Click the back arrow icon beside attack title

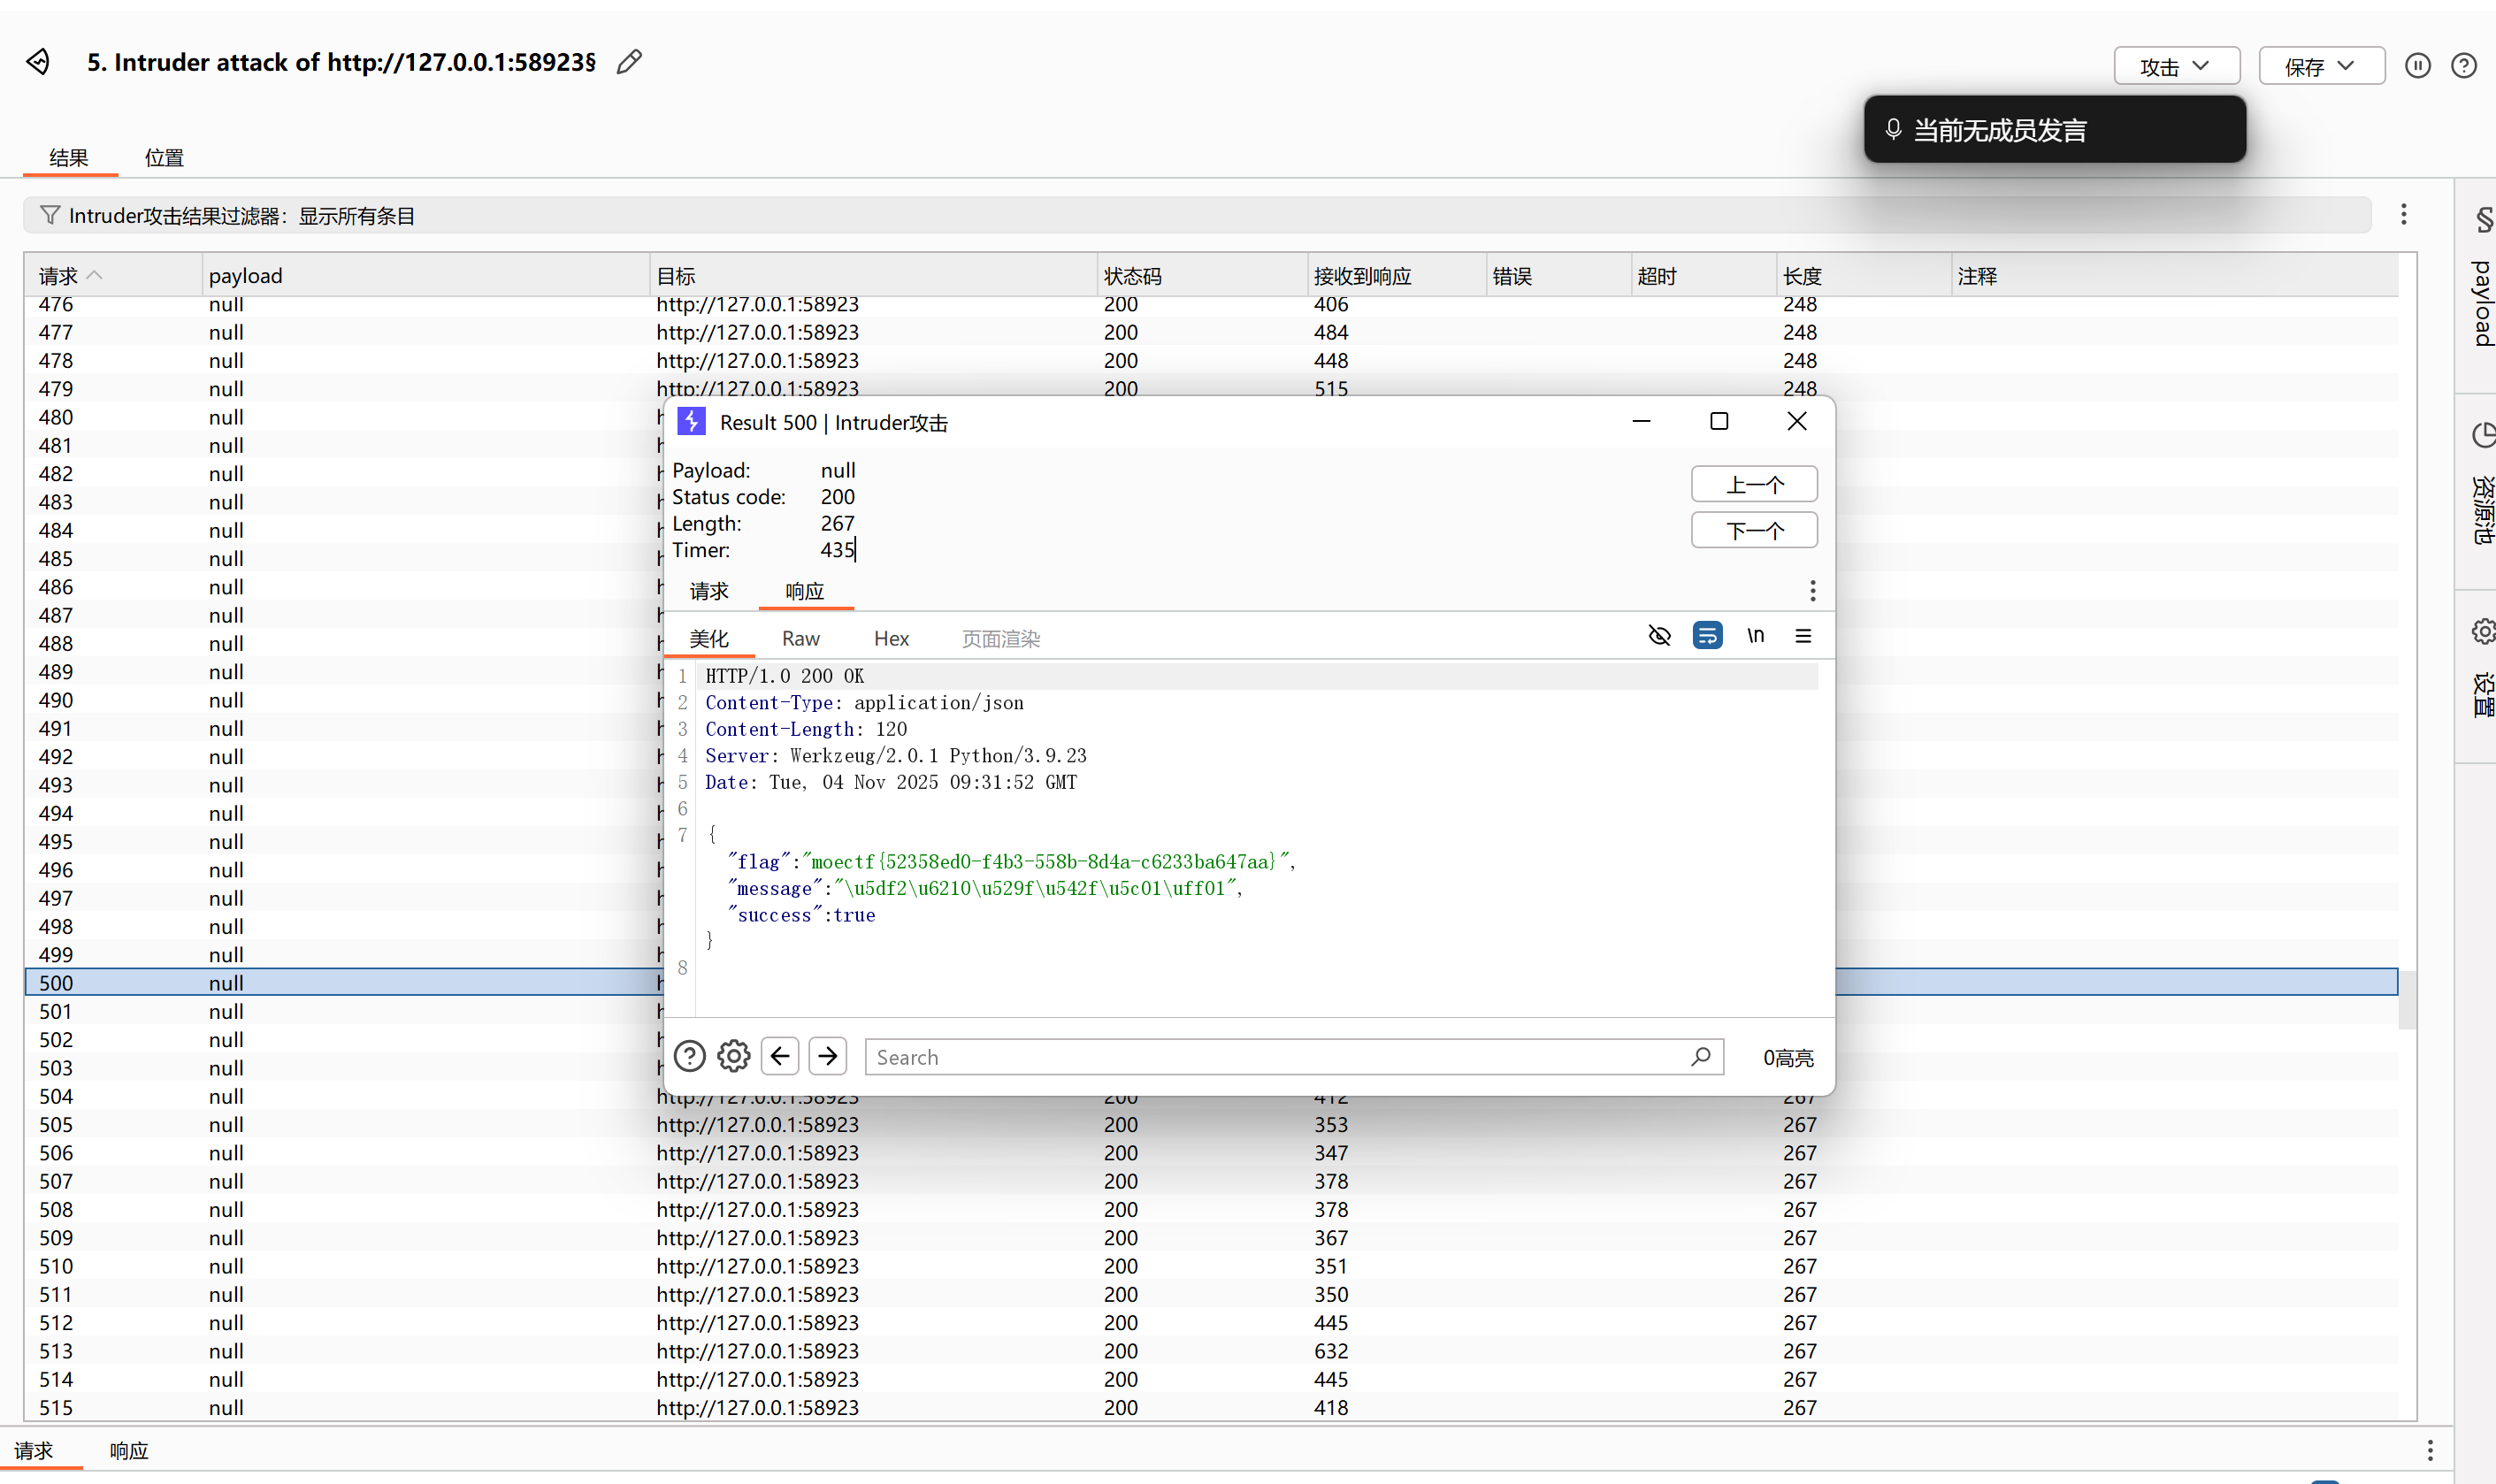click(38, 62)
